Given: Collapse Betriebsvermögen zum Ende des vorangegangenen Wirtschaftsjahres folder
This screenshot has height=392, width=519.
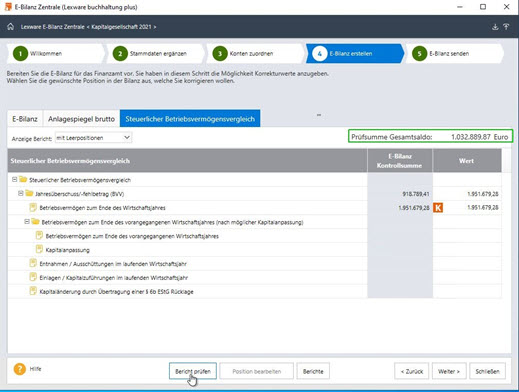Looking at the screenshot, I should [27, 222].
